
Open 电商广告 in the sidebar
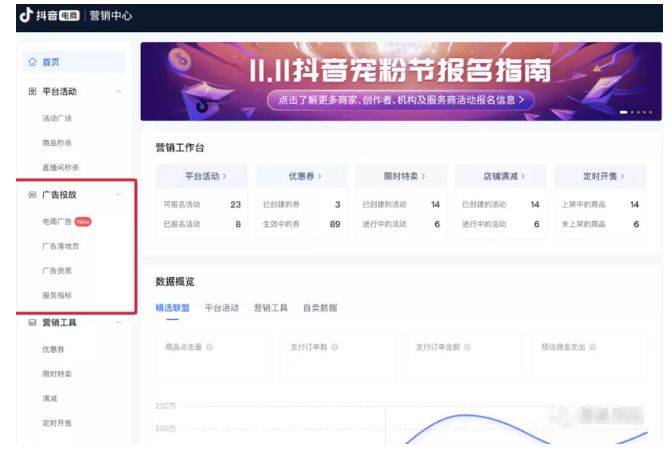(x=57, y=222)
